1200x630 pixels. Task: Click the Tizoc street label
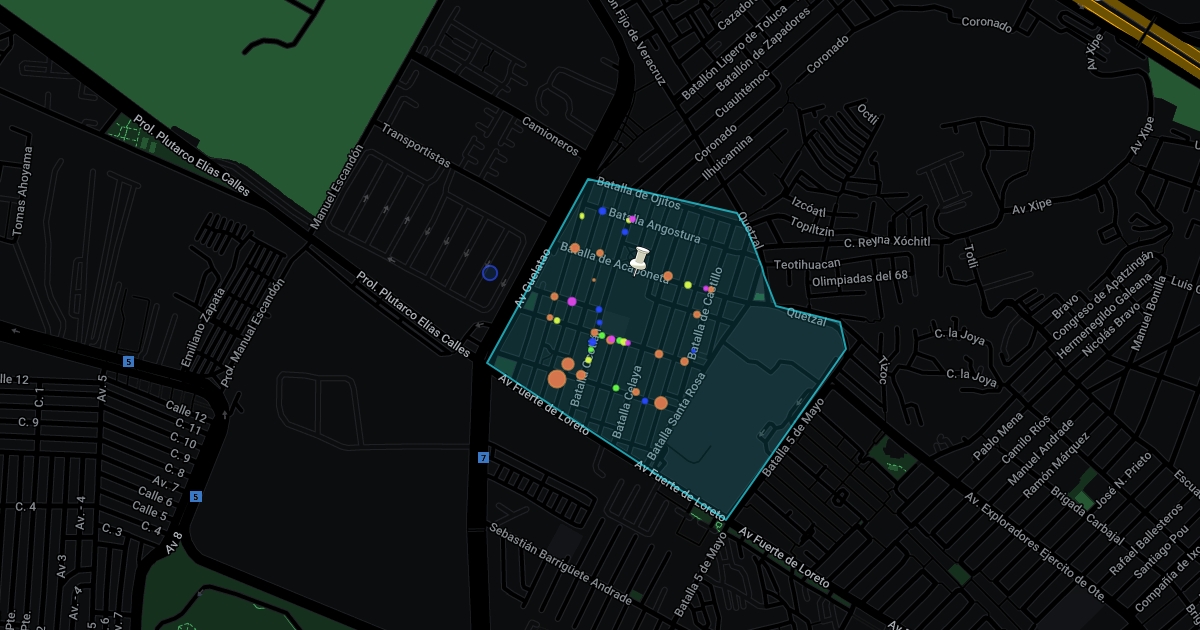[x=882, y=369]
